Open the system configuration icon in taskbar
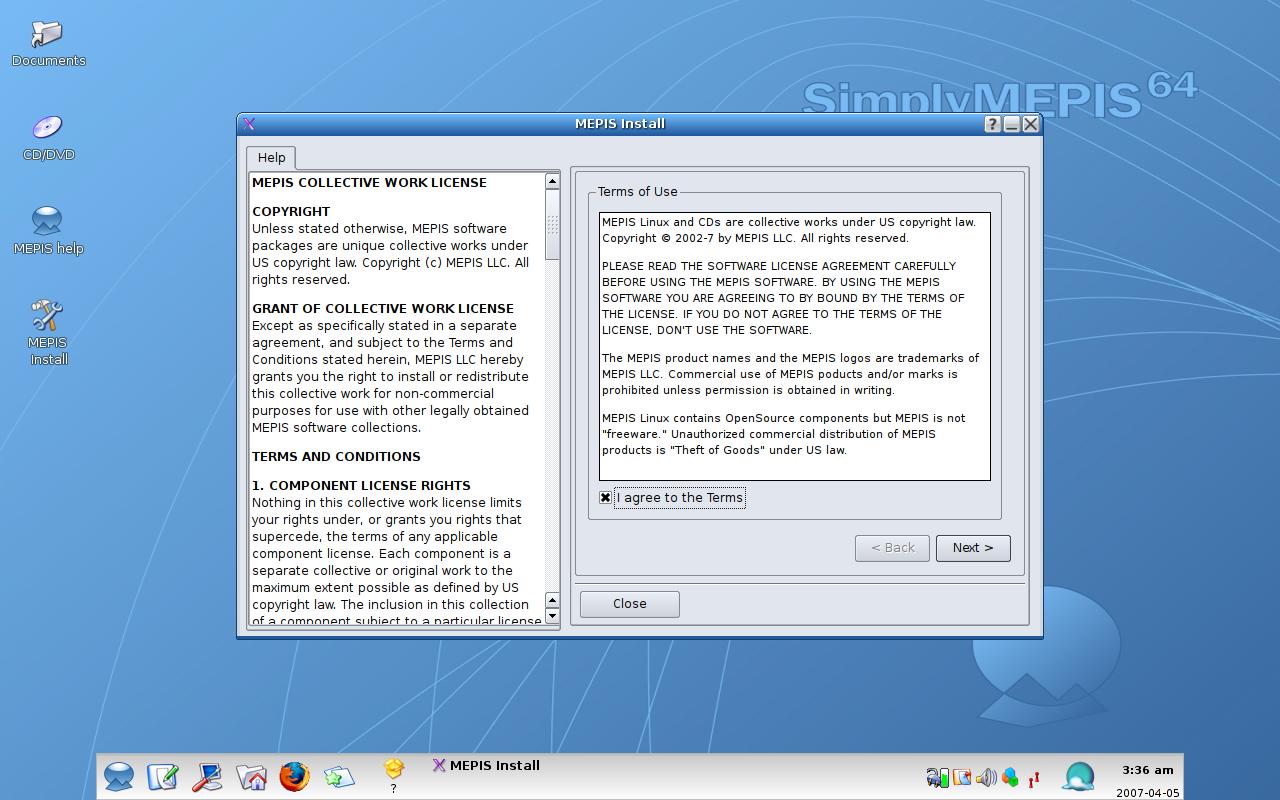The image size is (1280, 800). tap(207, 776)
